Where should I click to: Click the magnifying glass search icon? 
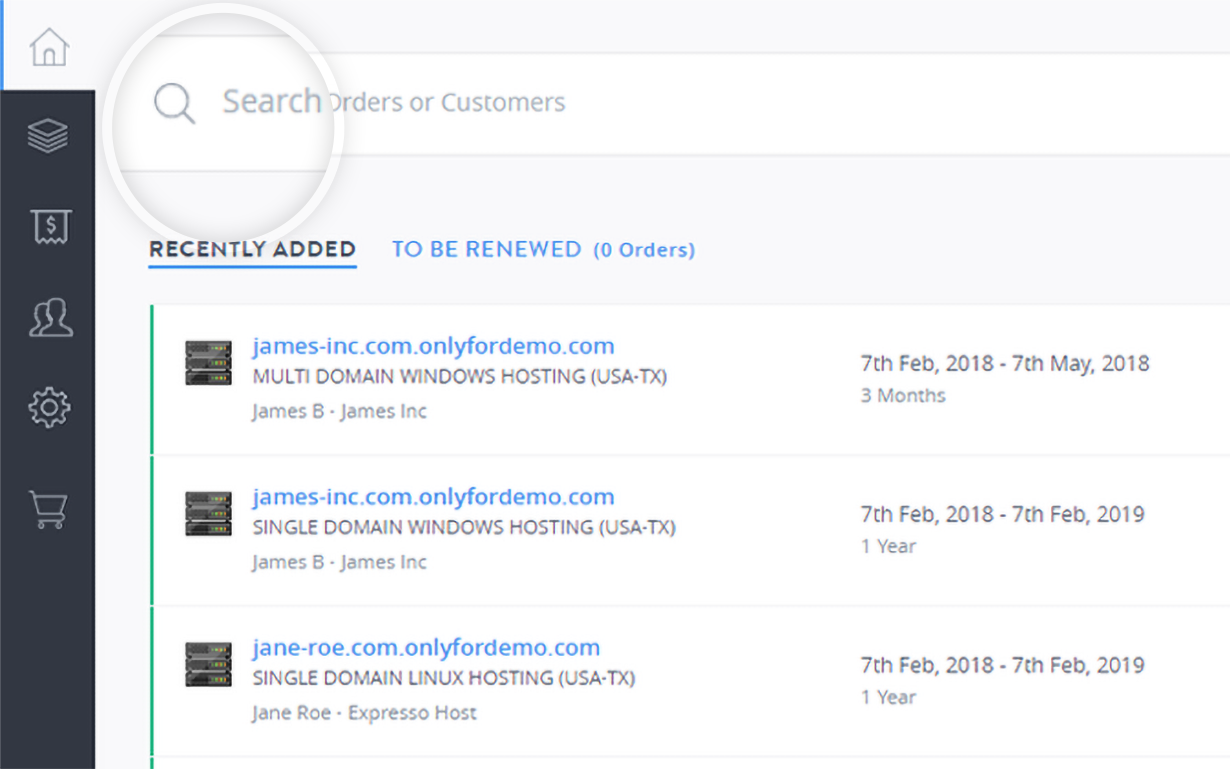(174, 103)
